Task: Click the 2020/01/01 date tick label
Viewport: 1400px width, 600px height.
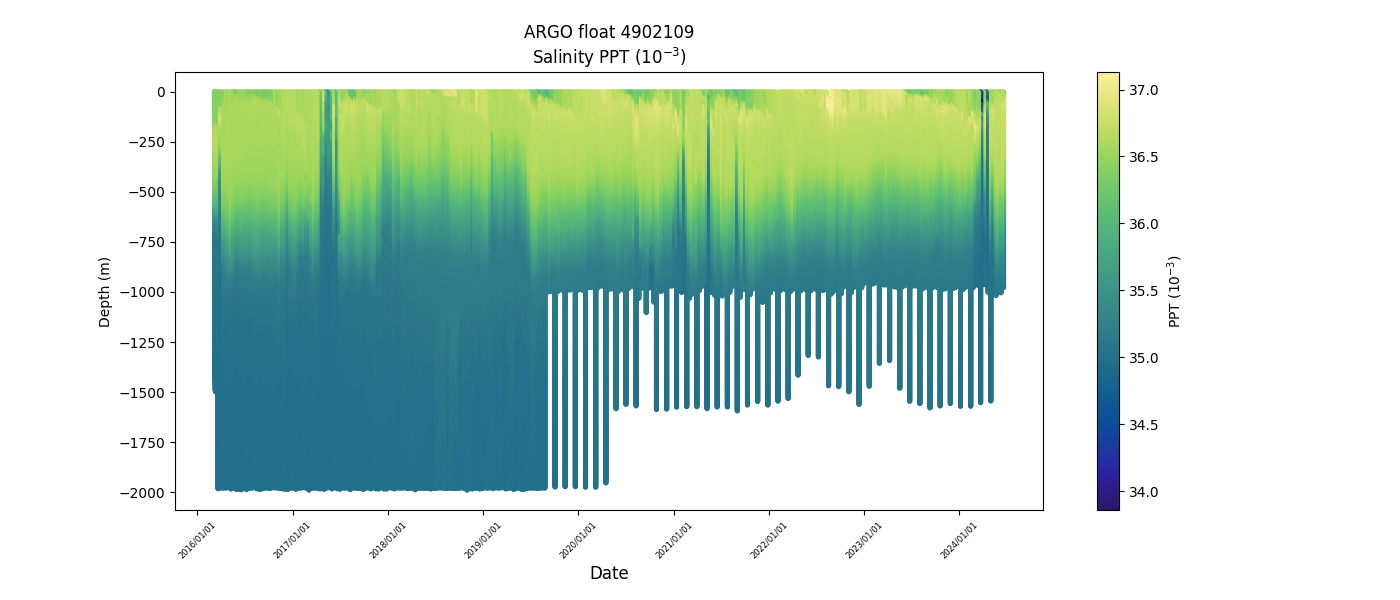Action: coord(578,540)
